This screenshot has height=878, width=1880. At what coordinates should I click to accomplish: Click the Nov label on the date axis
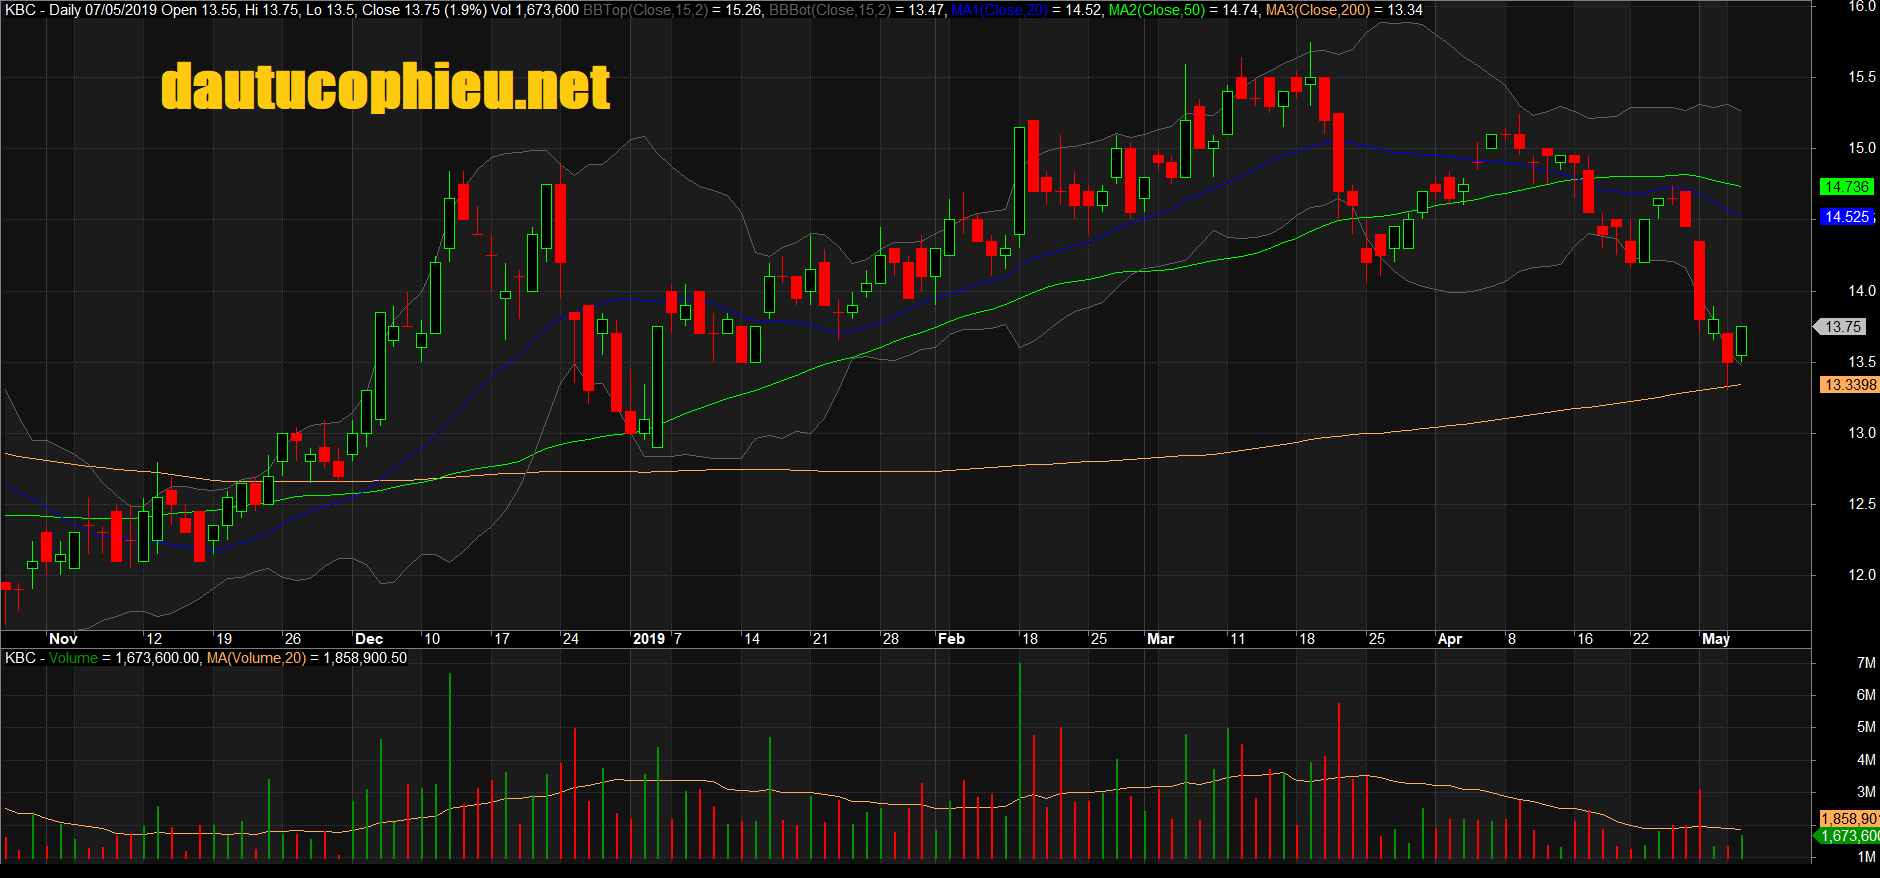click(x=63, y=639)
